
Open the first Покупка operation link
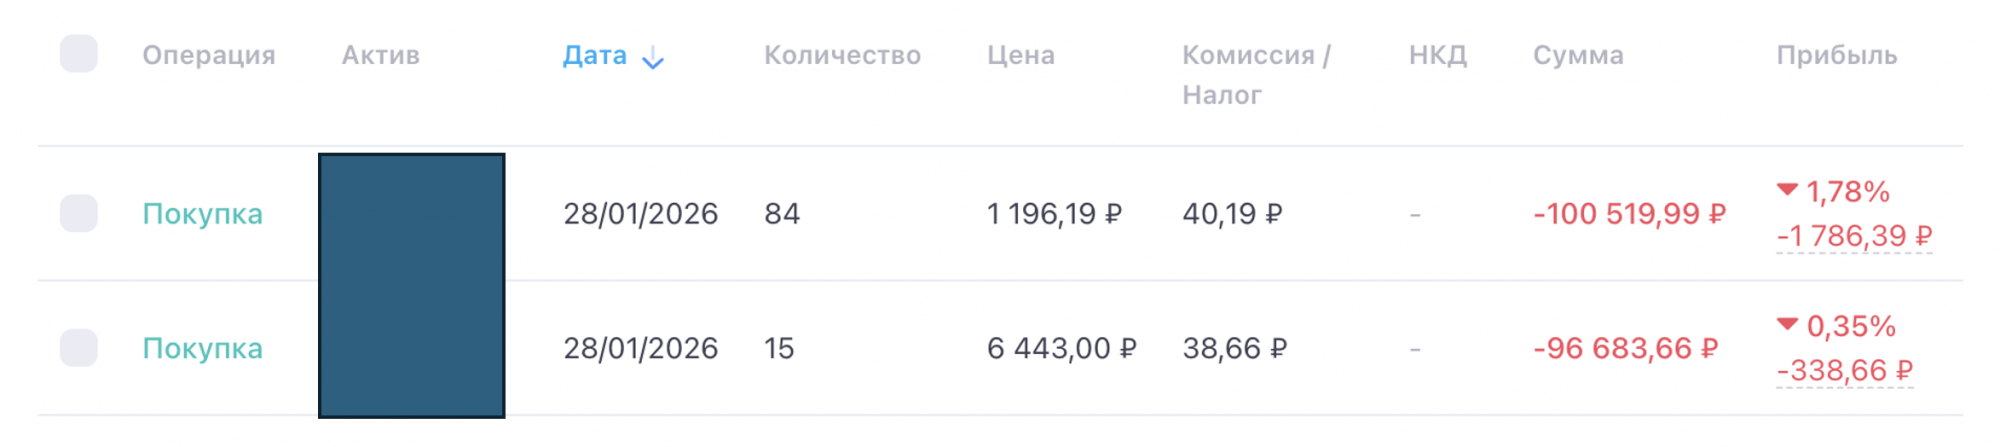click(x=202, y=214)
